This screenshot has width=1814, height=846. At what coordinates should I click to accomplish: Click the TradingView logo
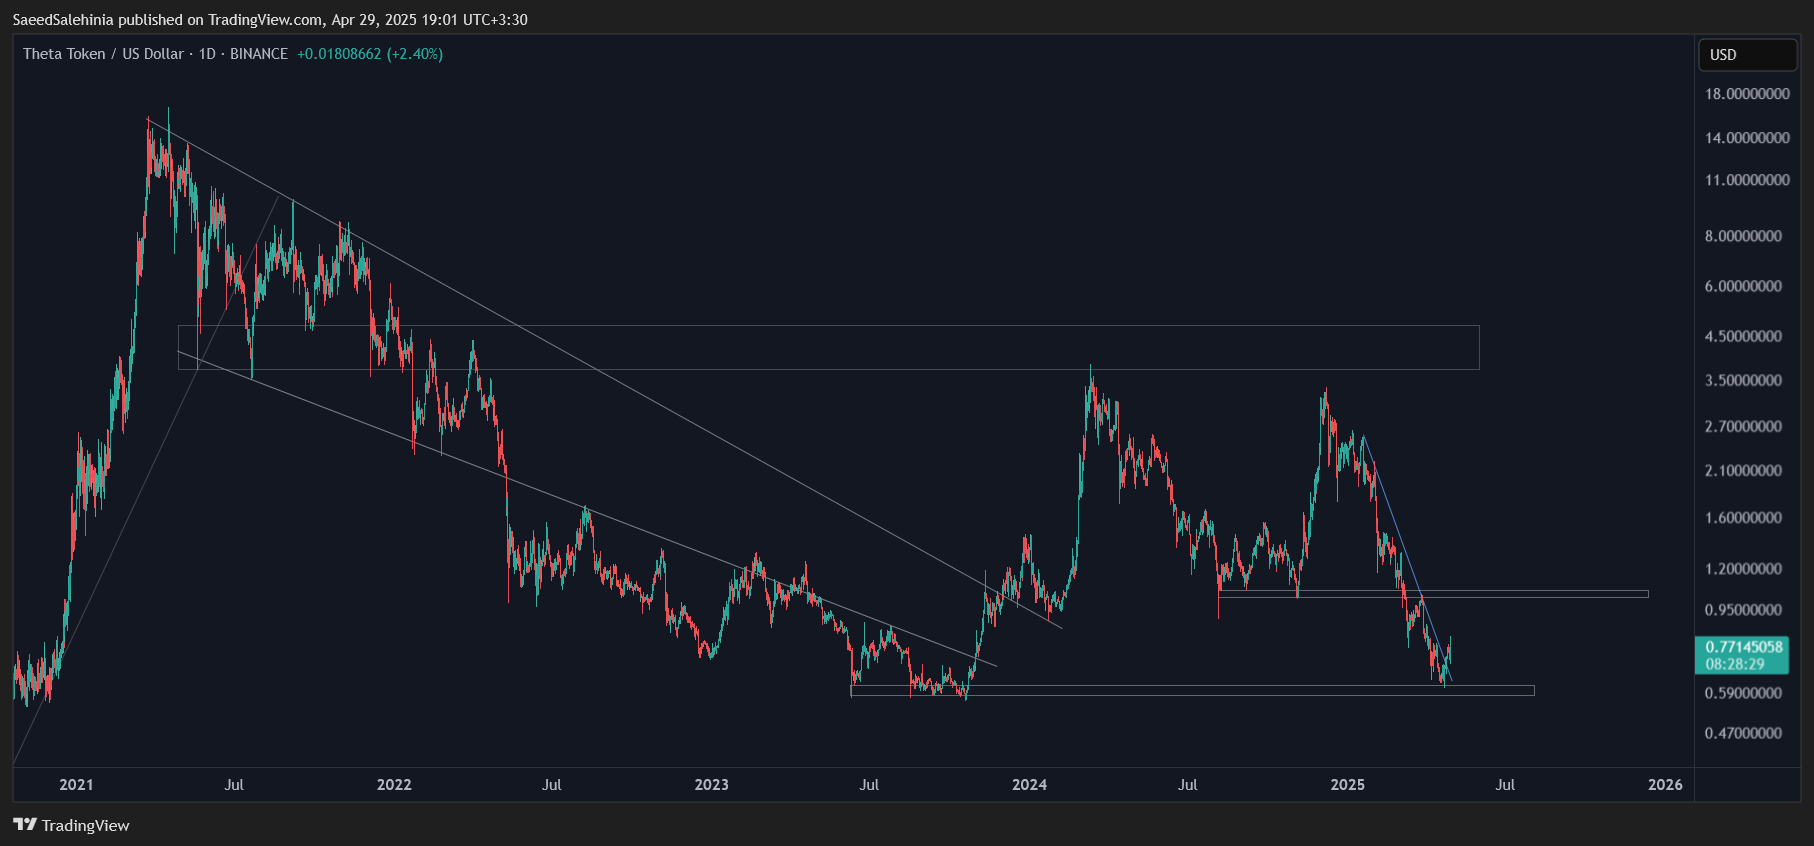(x=71, y=825)
